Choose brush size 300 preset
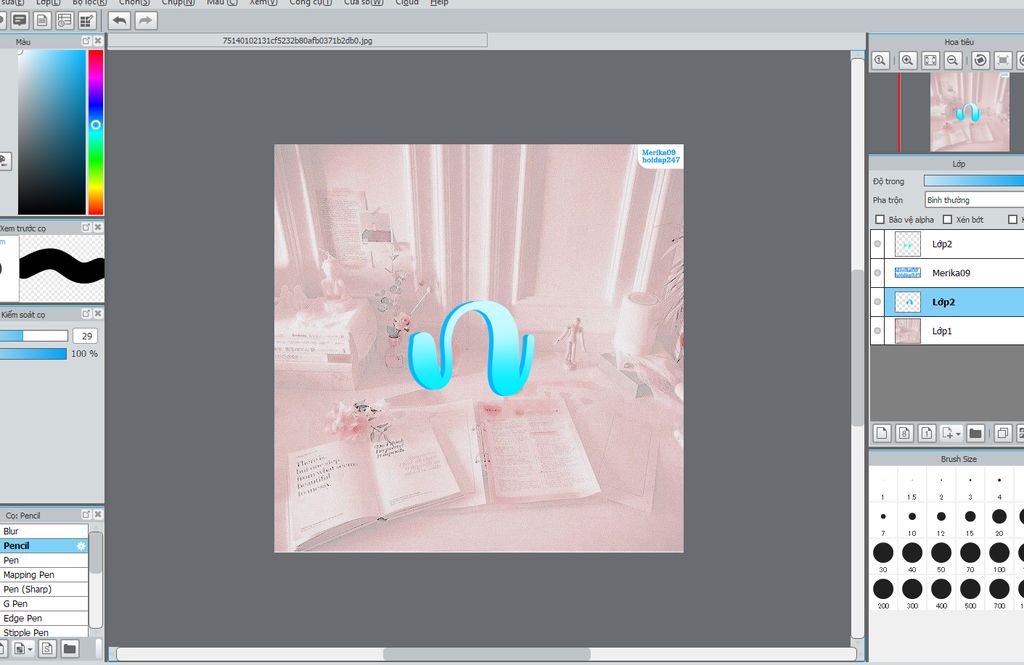This screenshot has width=1024, height=665. (x=912, y=593)
